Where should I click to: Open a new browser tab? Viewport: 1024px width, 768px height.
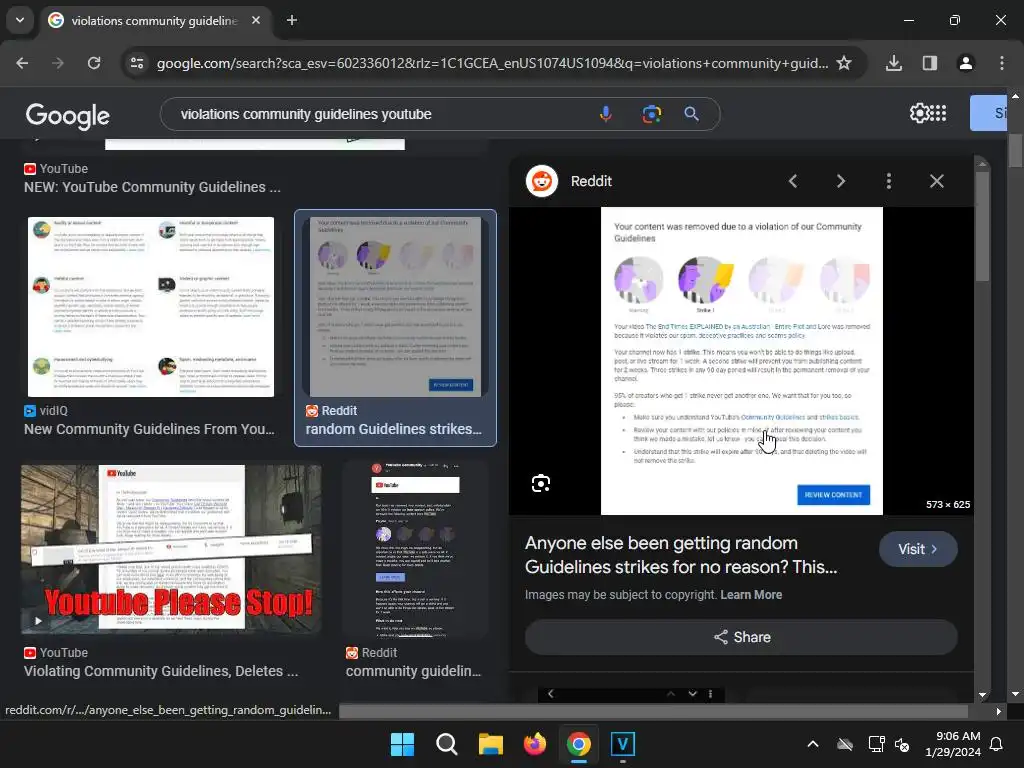(292, 20)
